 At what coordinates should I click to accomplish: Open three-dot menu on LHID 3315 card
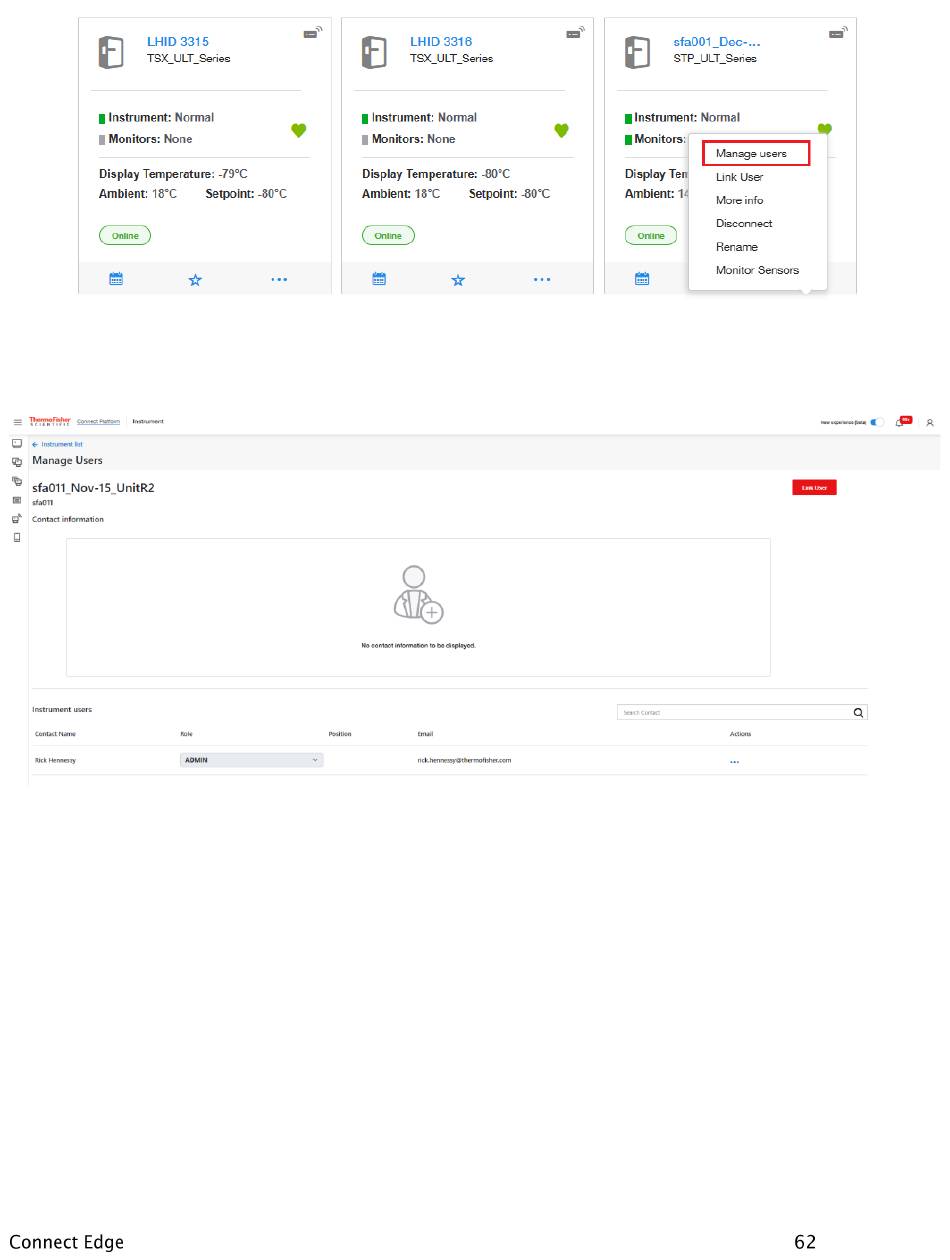(279, 280)
